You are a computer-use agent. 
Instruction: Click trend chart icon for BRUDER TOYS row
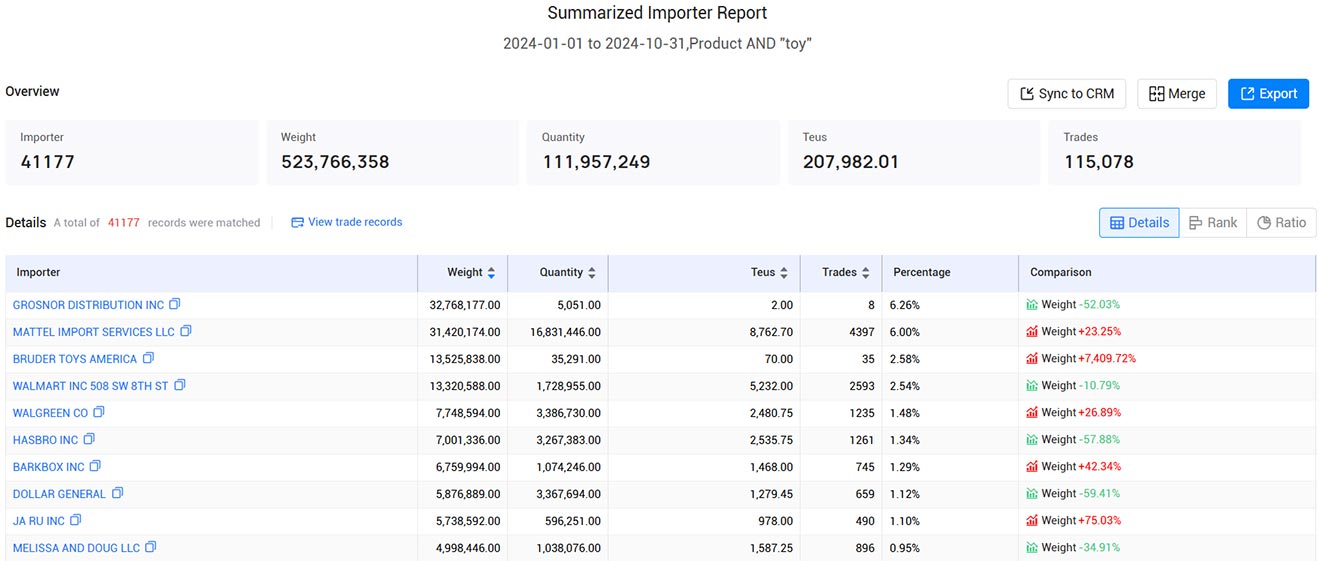point(1032,358)
